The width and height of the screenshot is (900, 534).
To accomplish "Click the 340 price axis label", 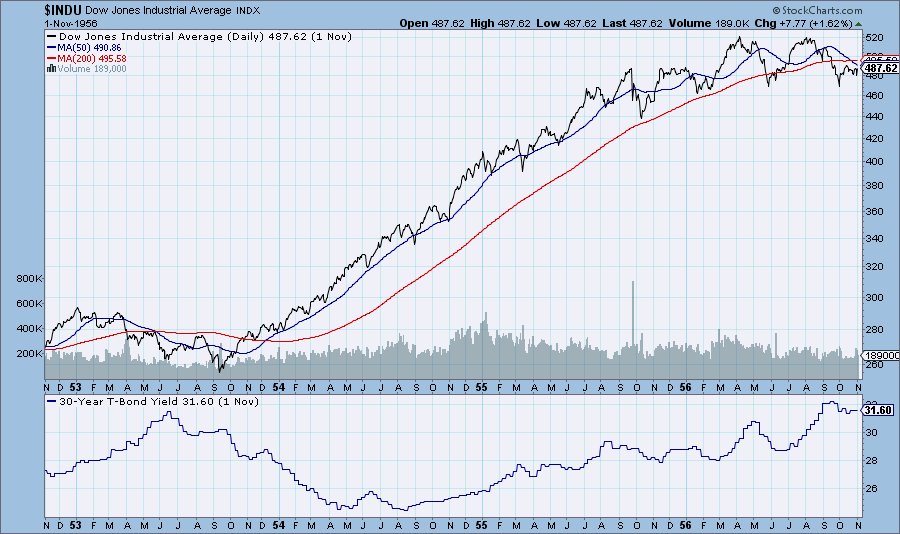I will pyautogui.click(x=874, y=238).
